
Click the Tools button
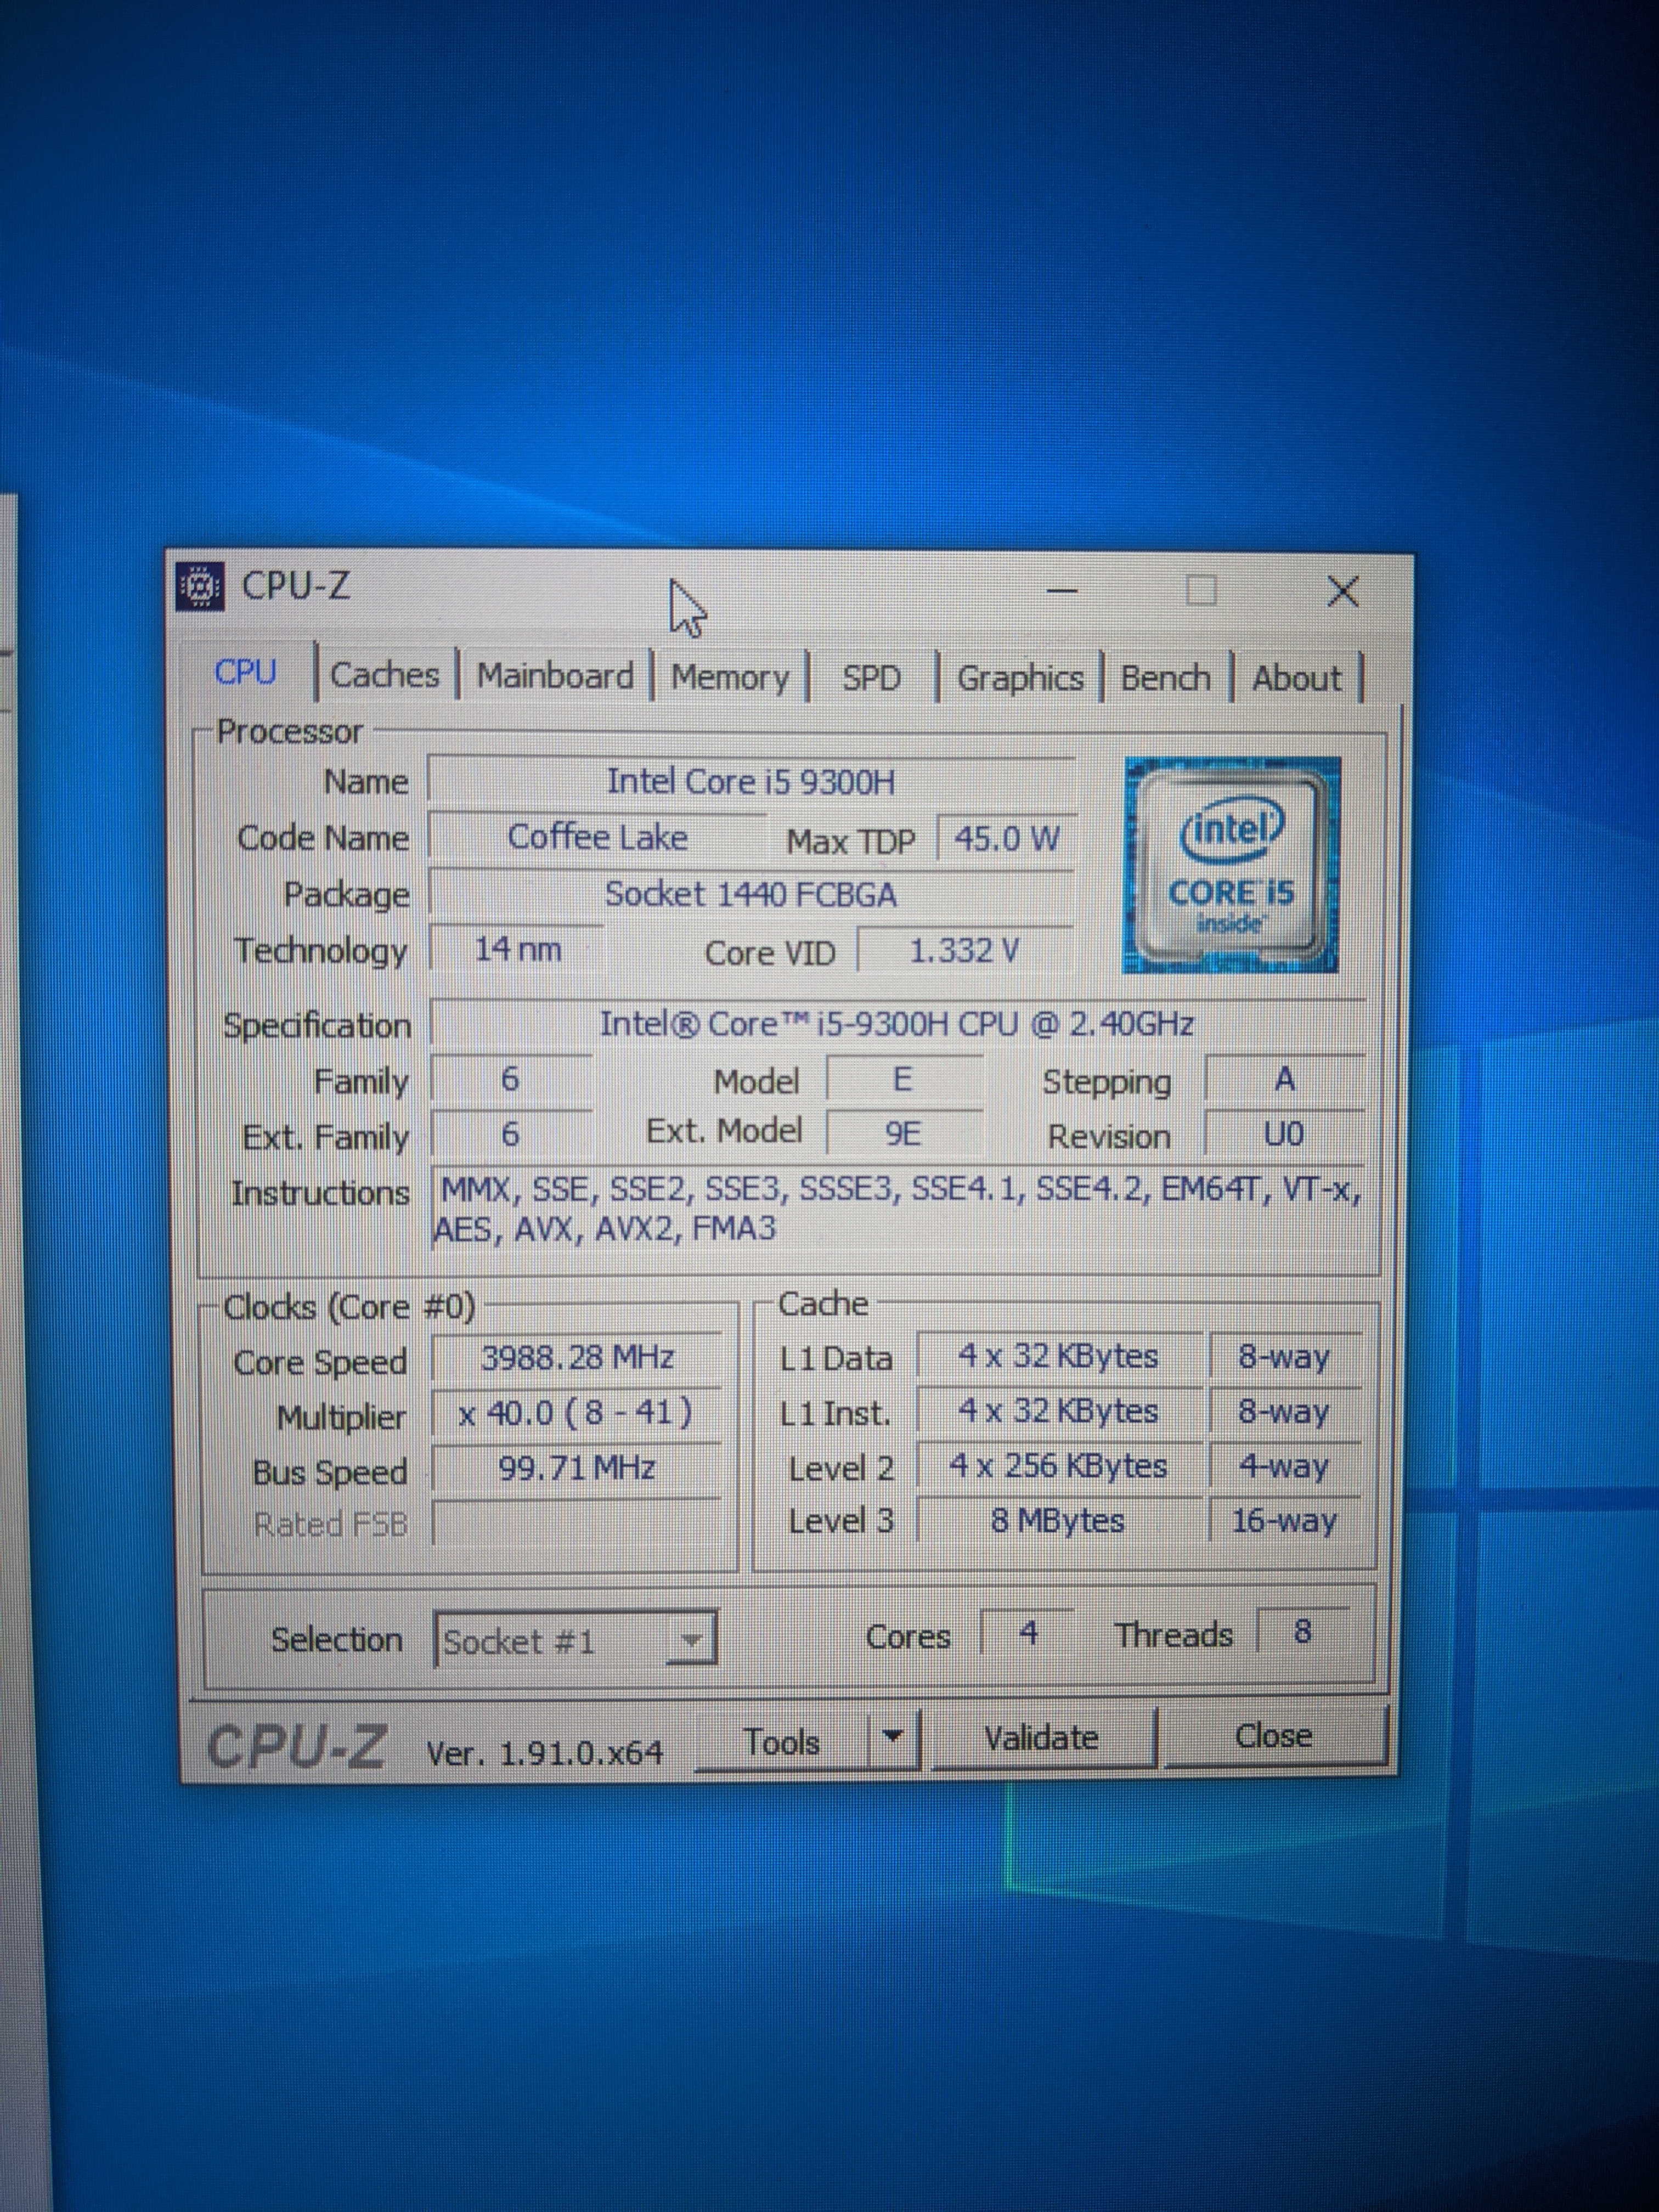(782, 1742)
